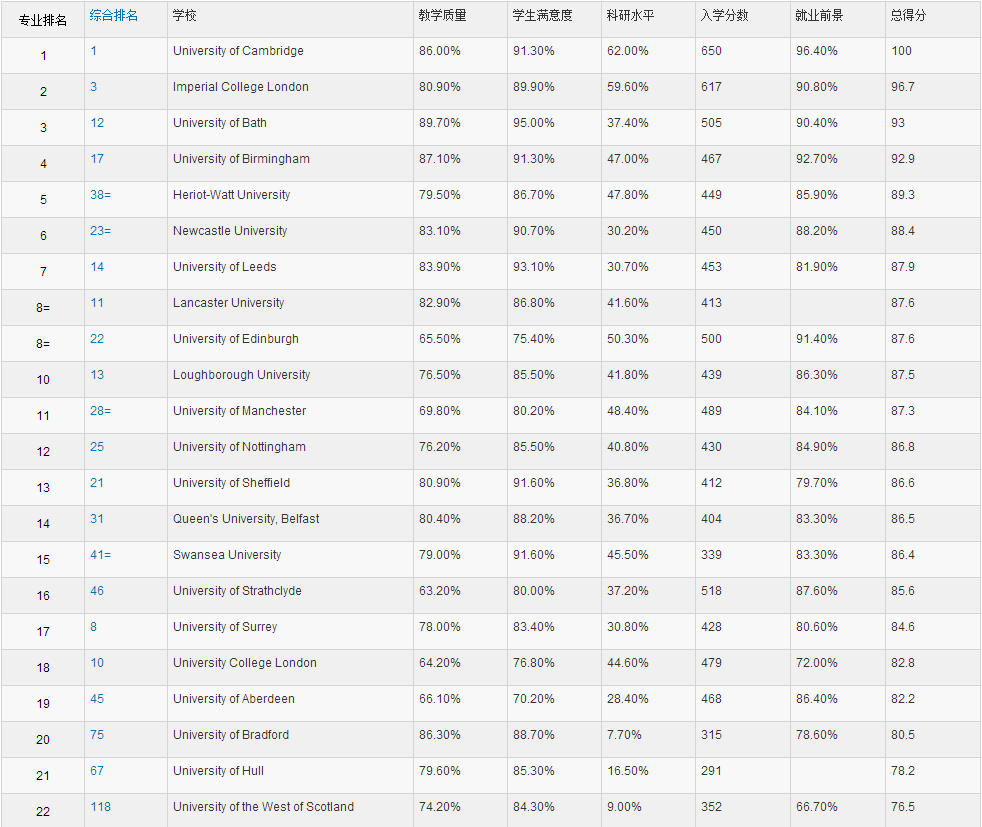
Task: Click rank 75 link for University of Bradford
Action: tap(97, 735)
